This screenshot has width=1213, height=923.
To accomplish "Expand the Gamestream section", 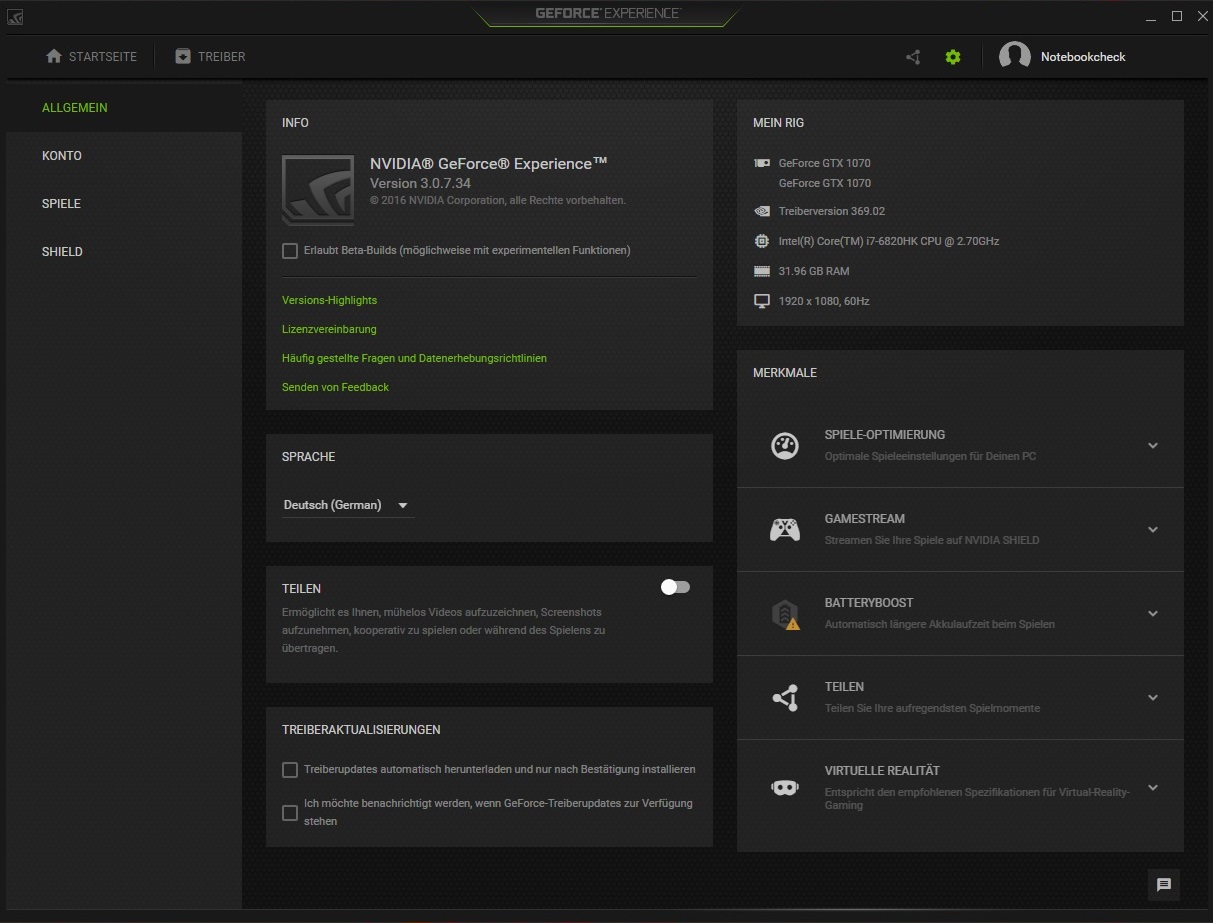I will tap(1153, 530).
